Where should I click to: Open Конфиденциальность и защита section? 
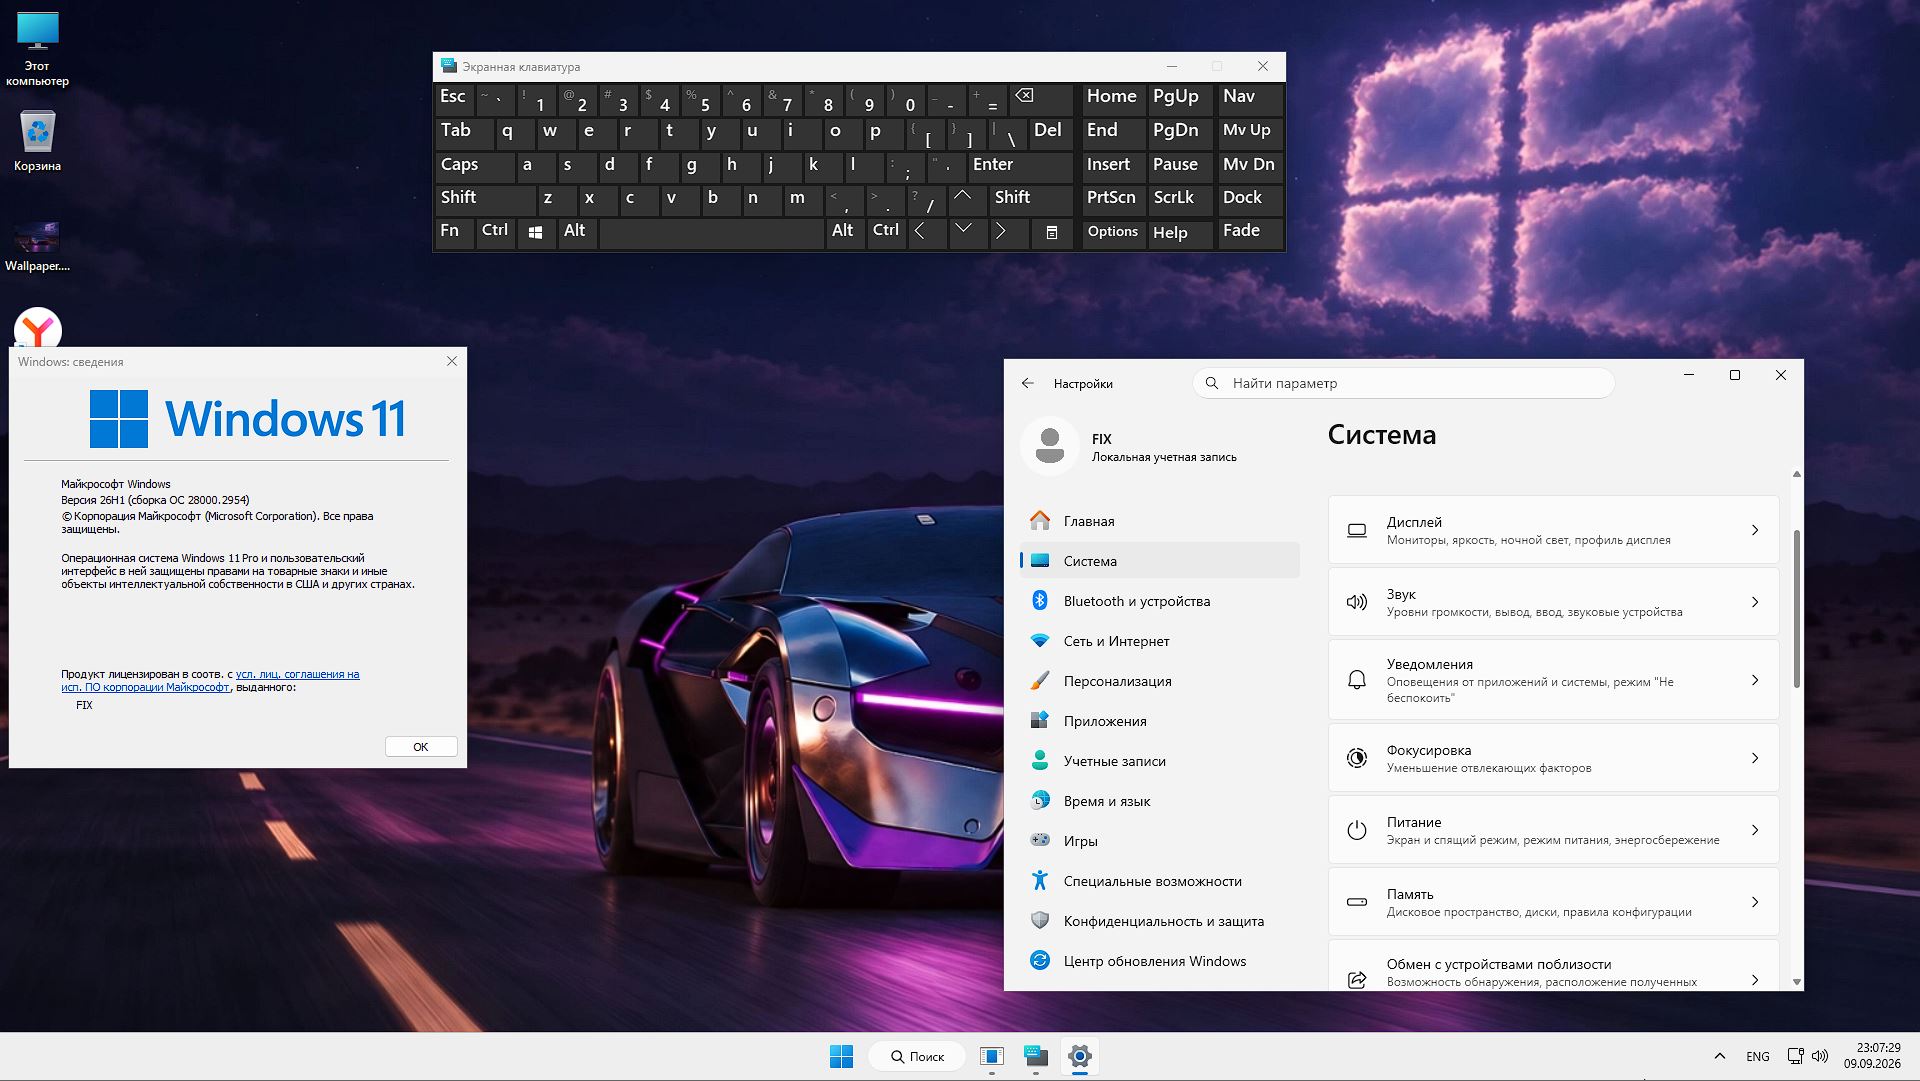(1160, 921)
